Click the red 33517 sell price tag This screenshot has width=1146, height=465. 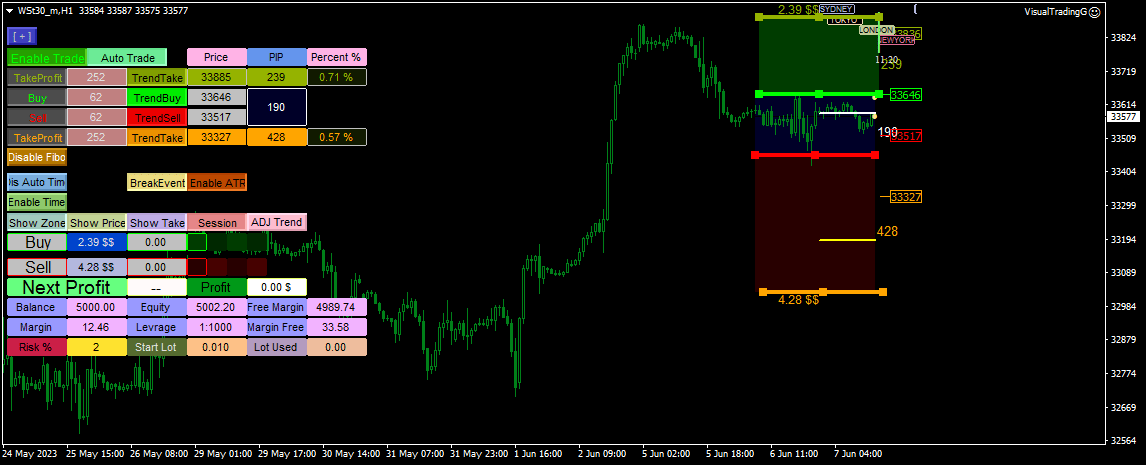click(x=906, y=135)
